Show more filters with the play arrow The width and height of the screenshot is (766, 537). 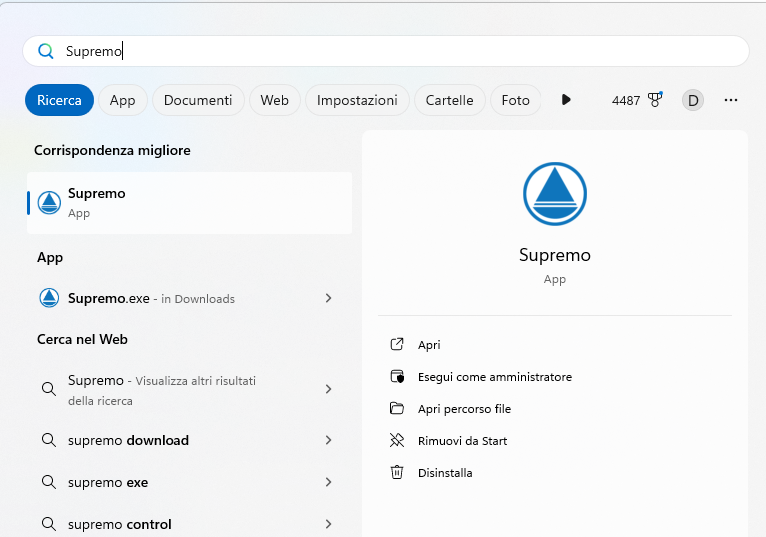coord(566,100)
